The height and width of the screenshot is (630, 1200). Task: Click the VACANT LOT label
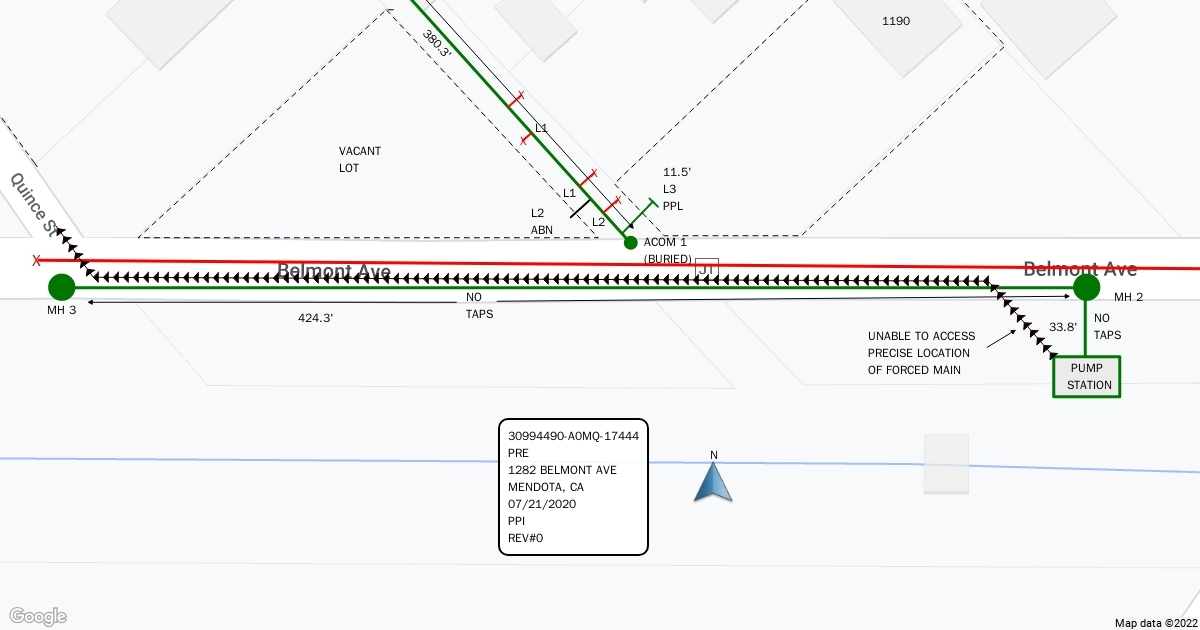click(360, 160)
